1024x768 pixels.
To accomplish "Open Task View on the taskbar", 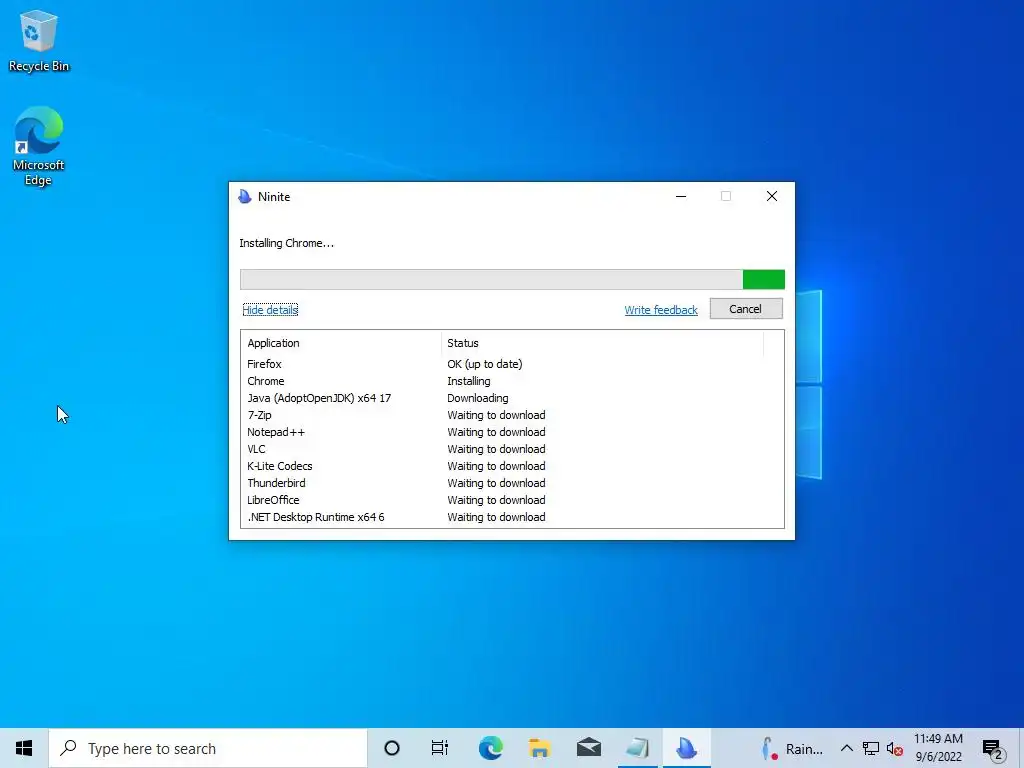I will pos(440,748).
